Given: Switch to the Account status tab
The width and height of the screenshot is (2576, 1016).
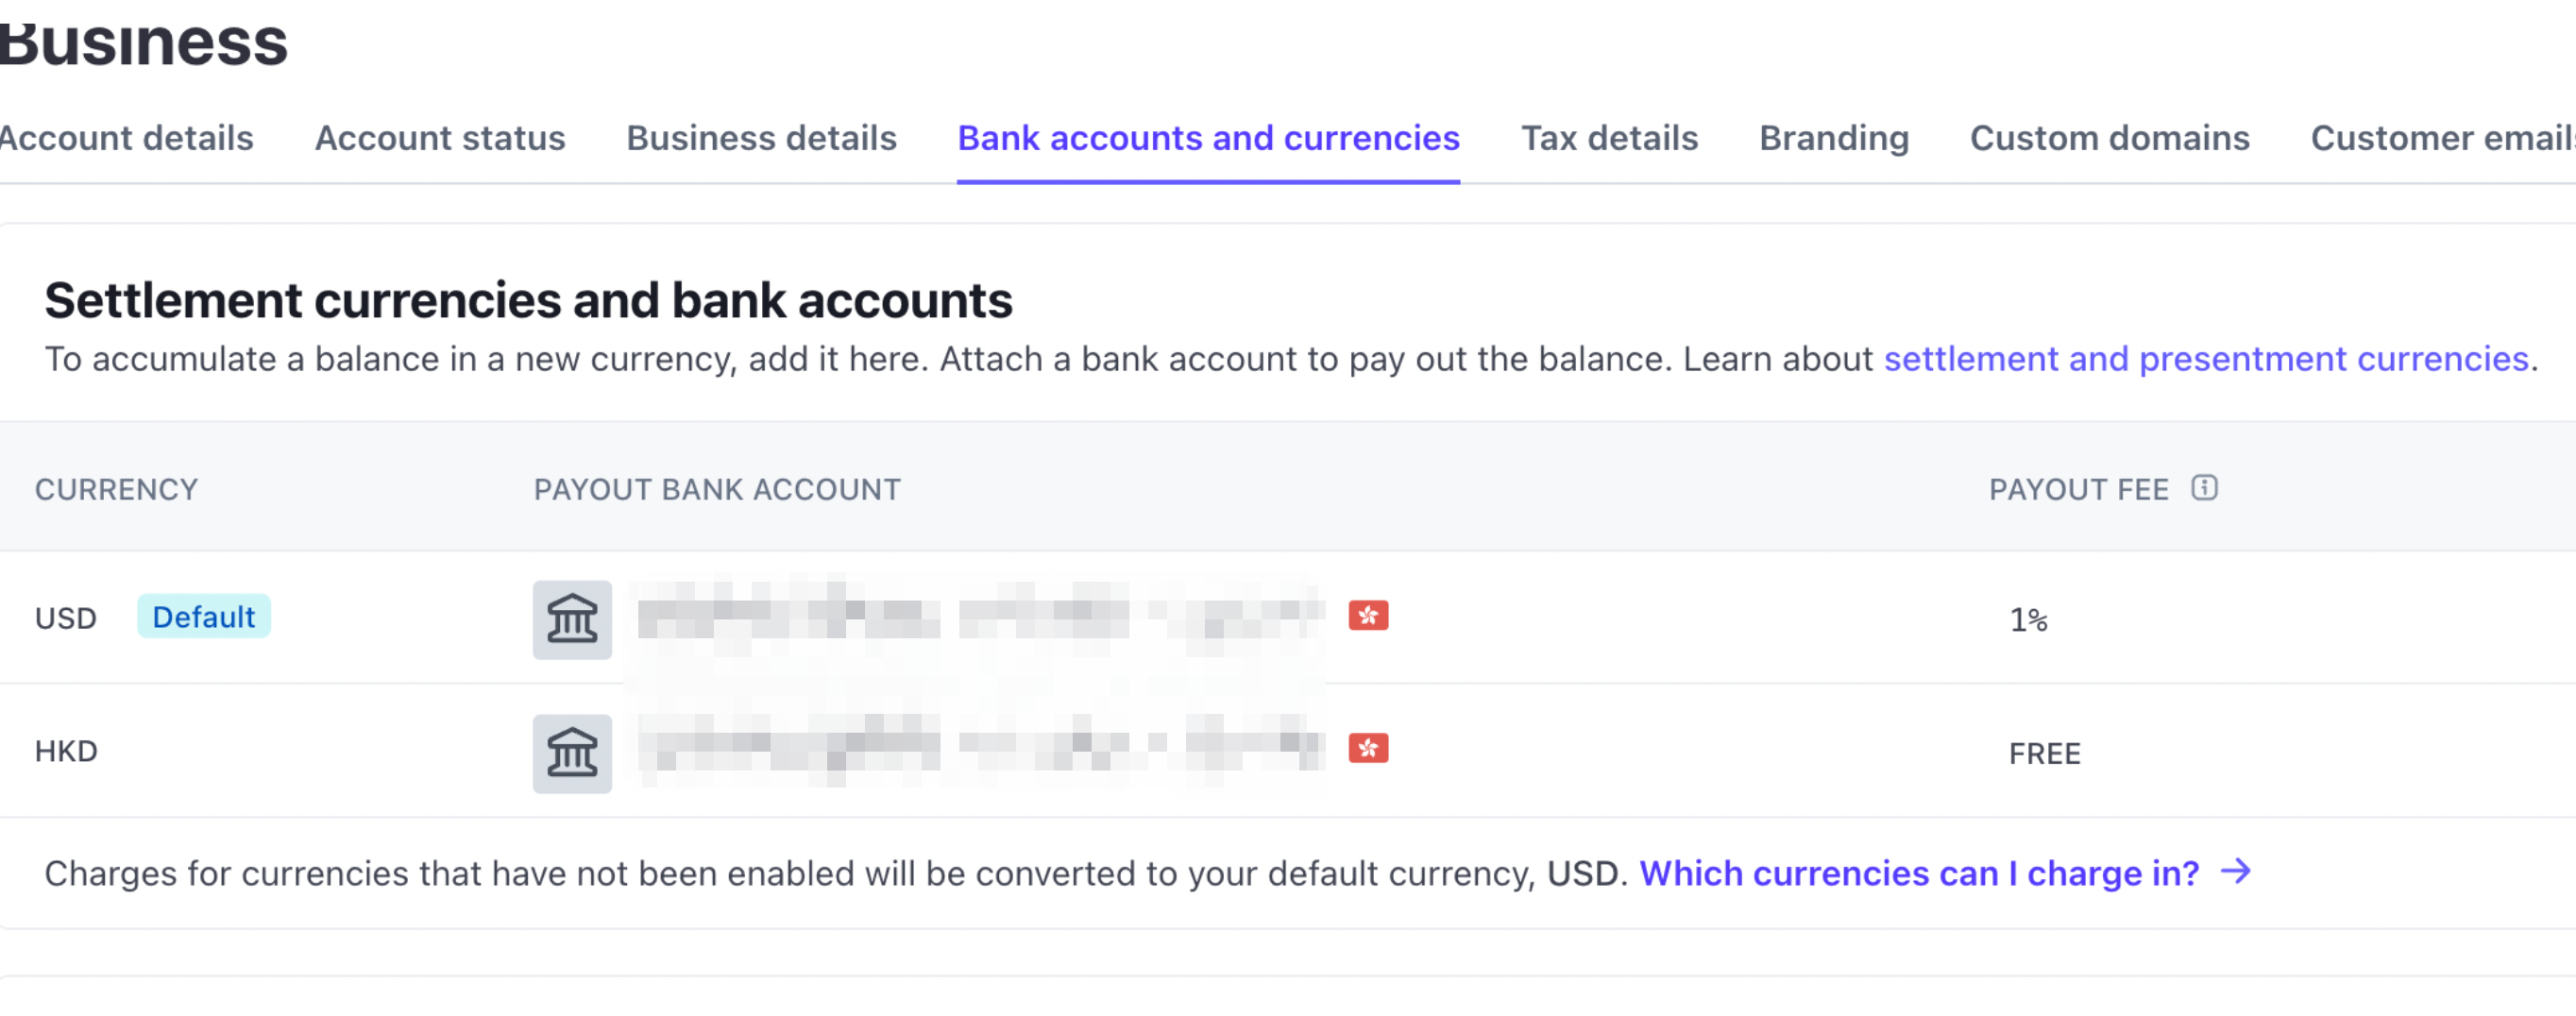Looking at the screenshot, I should pos(440,138).
